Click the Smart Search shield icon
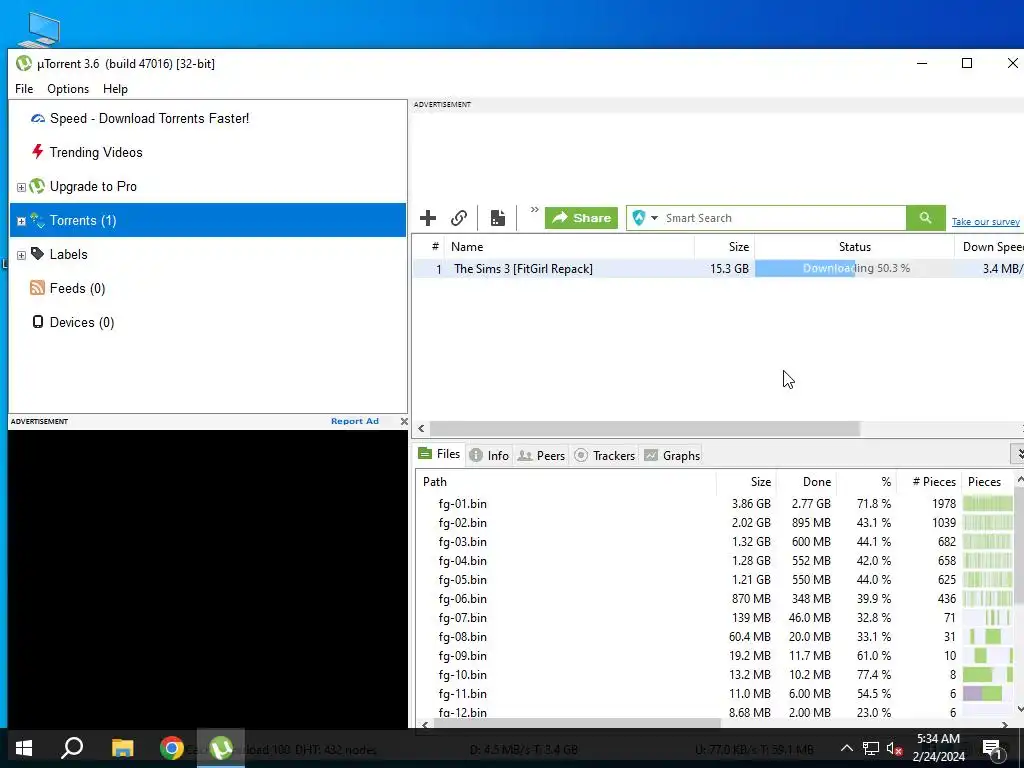This screenshot has height=768, width=1024. (639, 218)
